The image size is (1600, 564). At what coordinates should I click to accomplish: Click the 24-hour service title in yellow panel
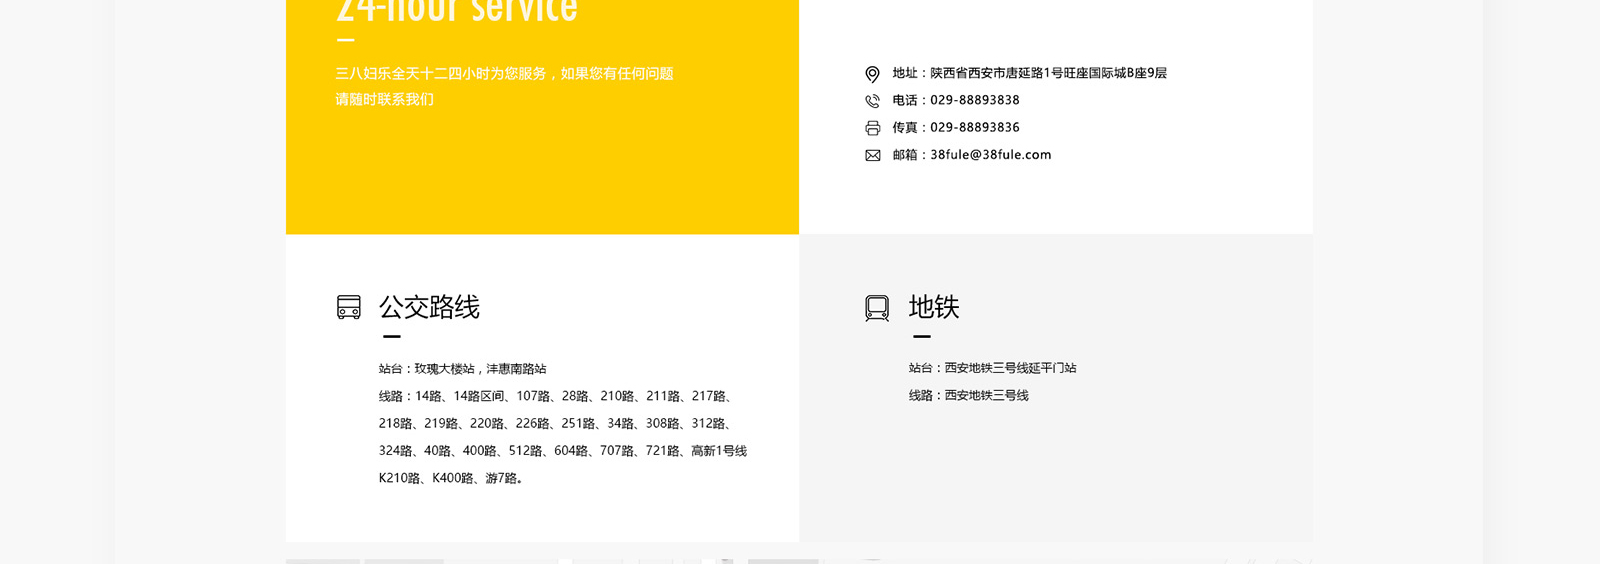(457, 11)
